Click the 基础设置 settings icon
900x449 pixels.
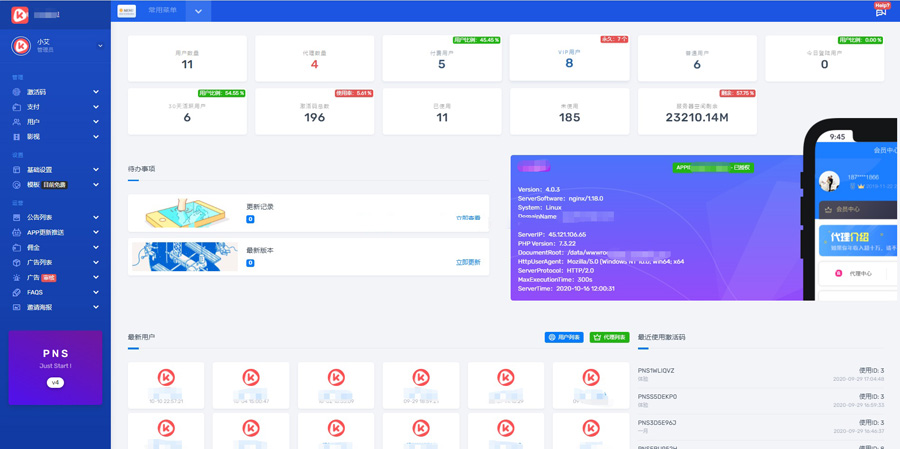coord(16,170)
